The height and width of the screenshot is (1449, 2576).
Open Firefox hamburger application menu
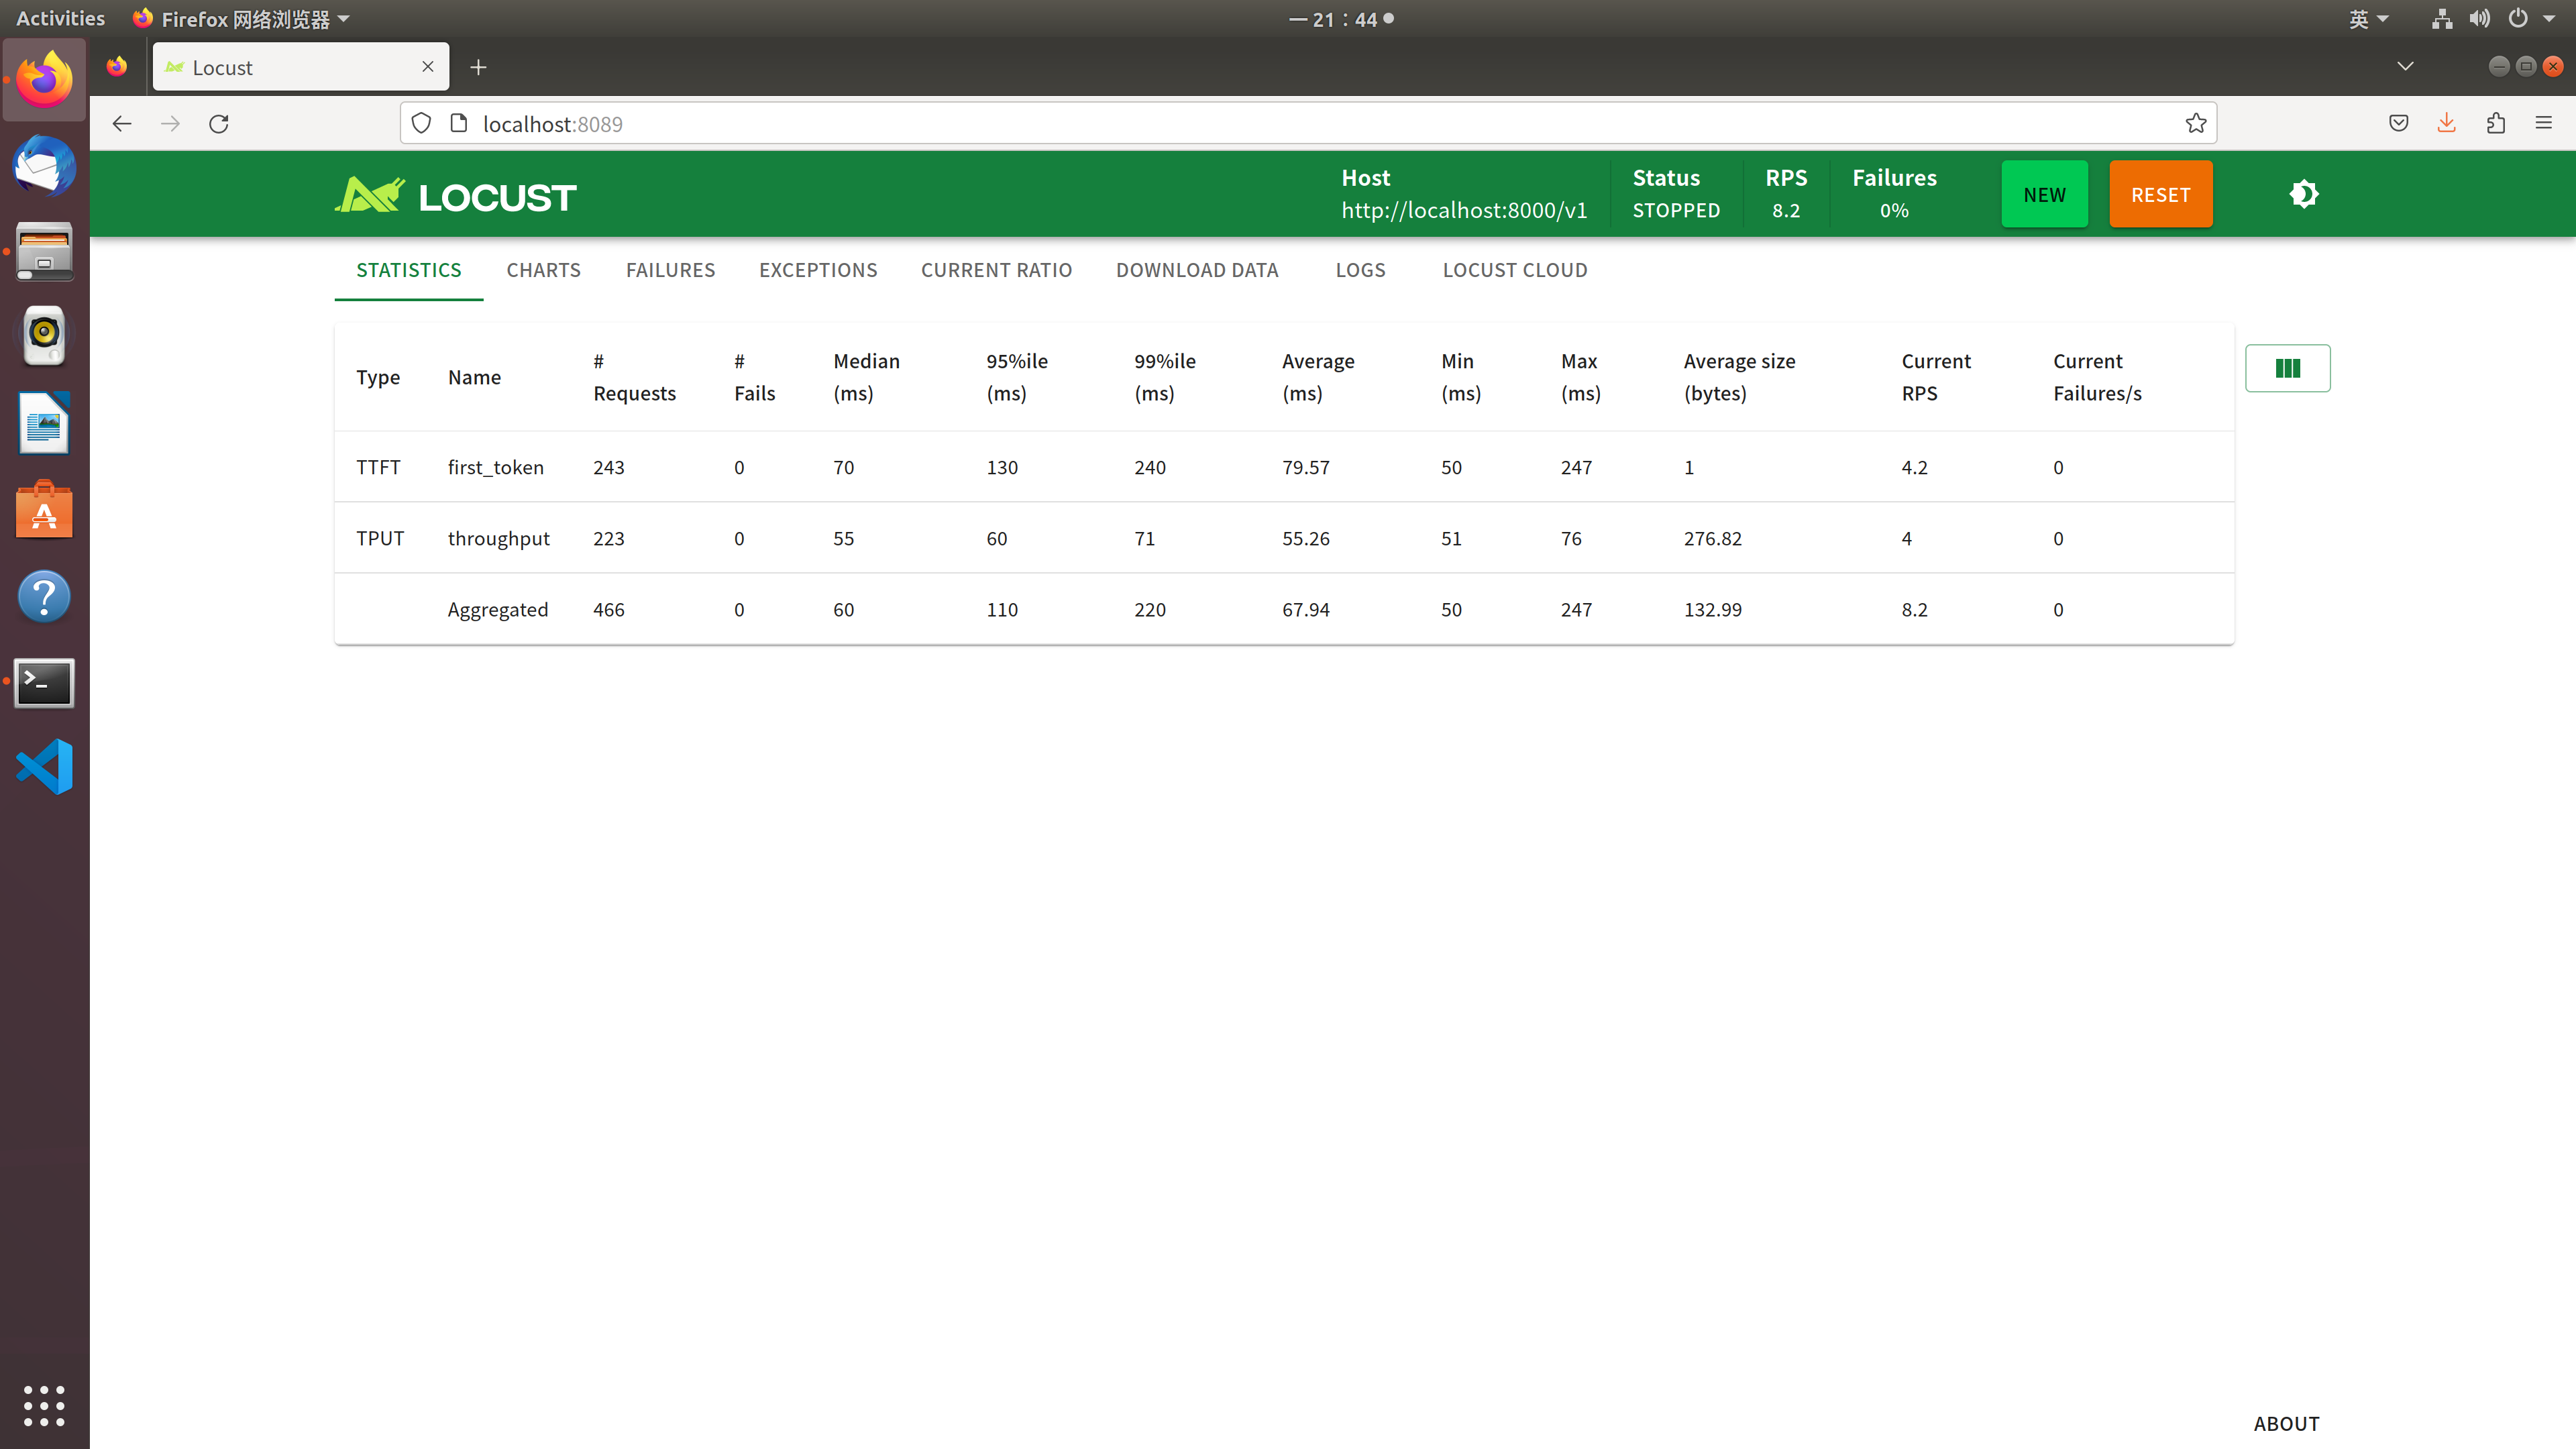(2543, 123)
